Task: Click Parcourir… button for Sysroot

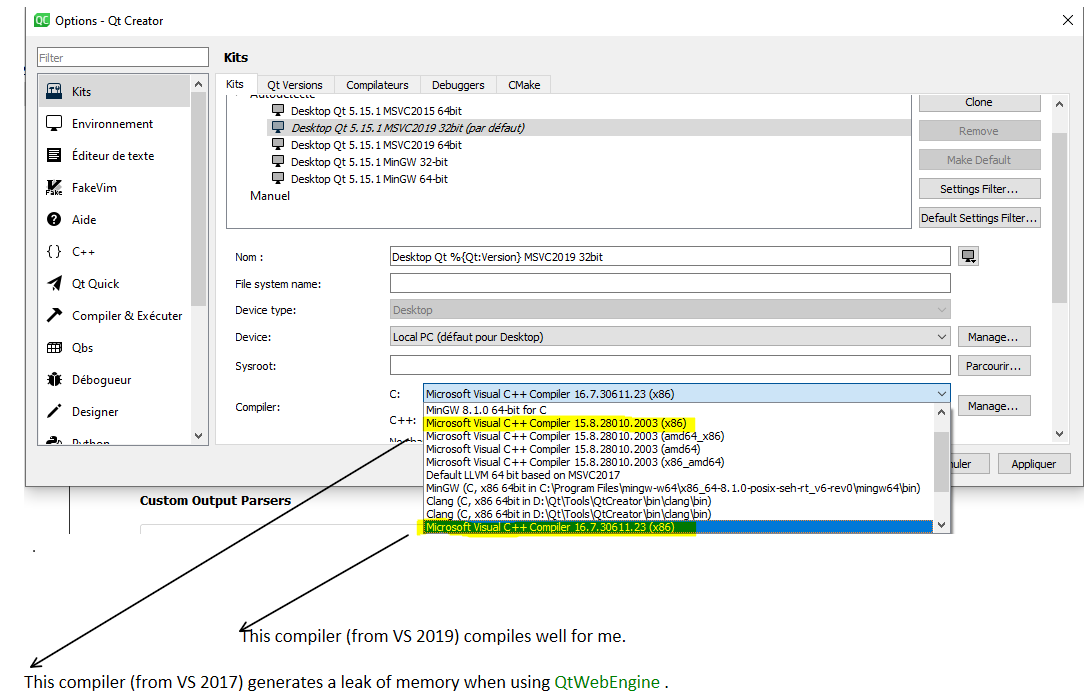Action: [993, 366]
